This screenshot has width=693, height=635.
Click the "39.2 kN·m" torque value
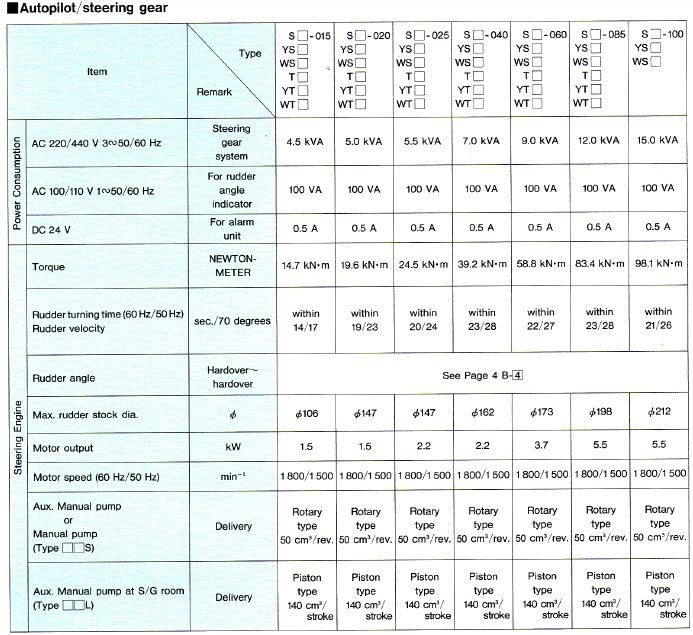(x=482, y=264)
